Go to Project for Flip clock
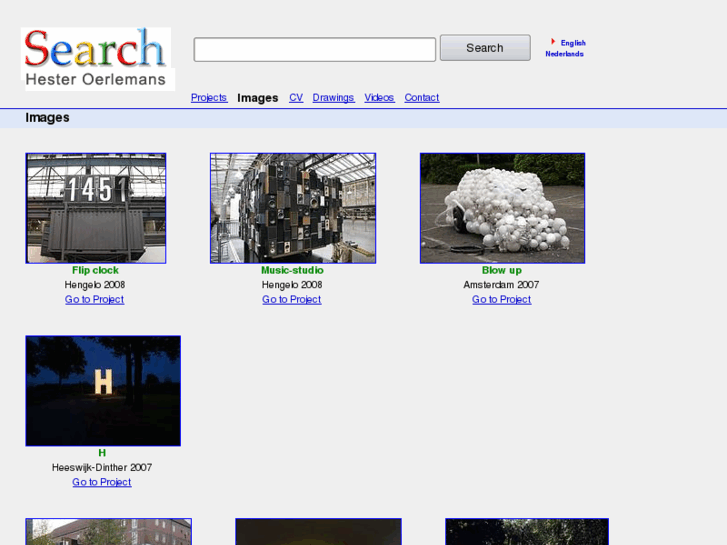 [95, 299]
